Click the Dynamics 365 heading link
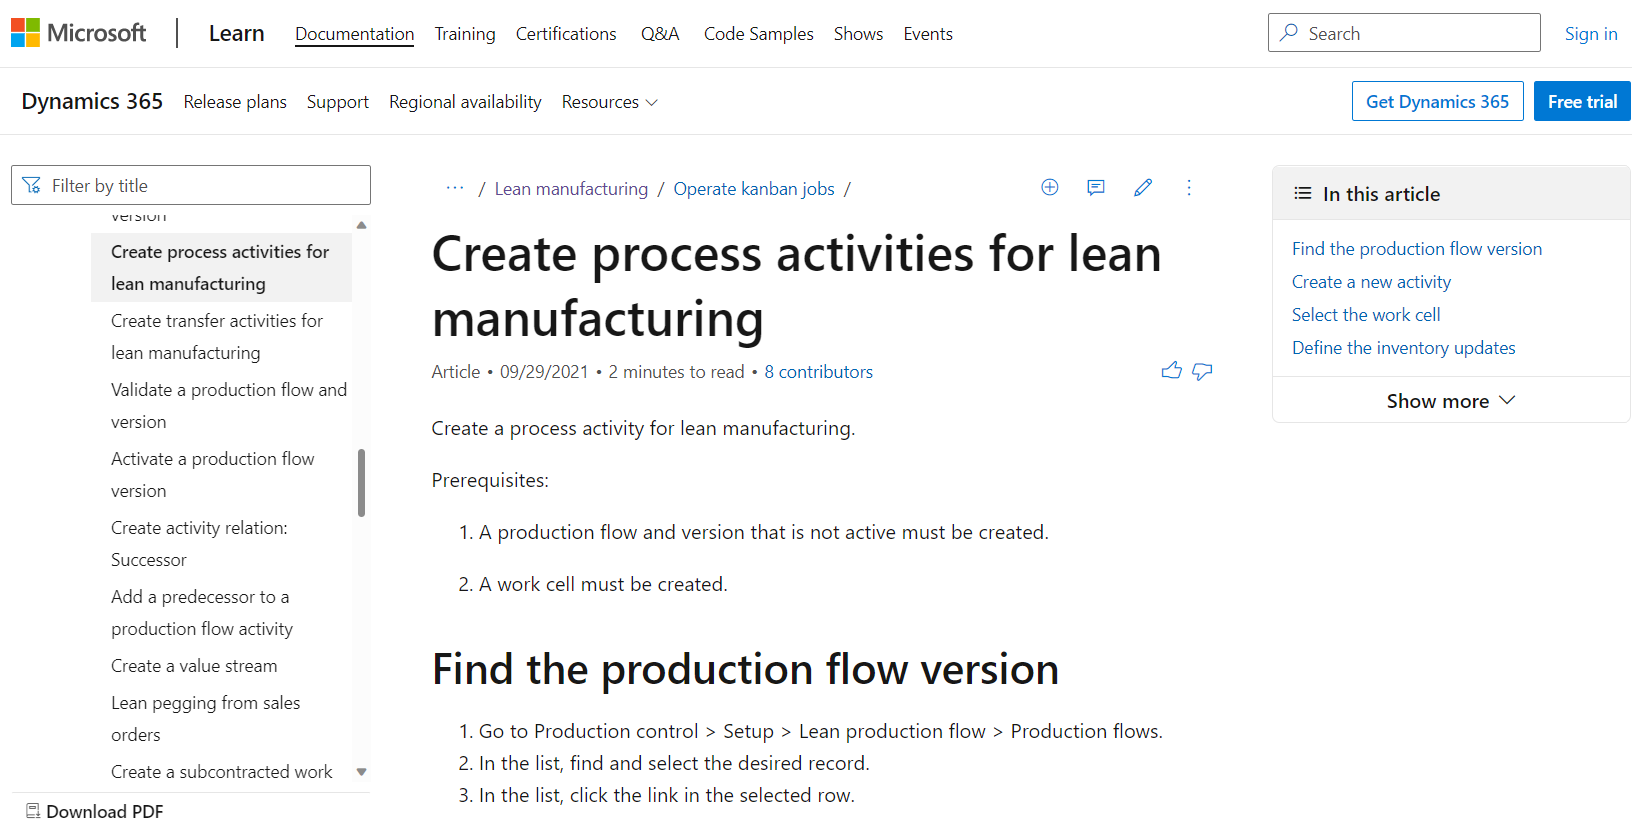Screen dimensions: 1632x821 coord(92,101)
